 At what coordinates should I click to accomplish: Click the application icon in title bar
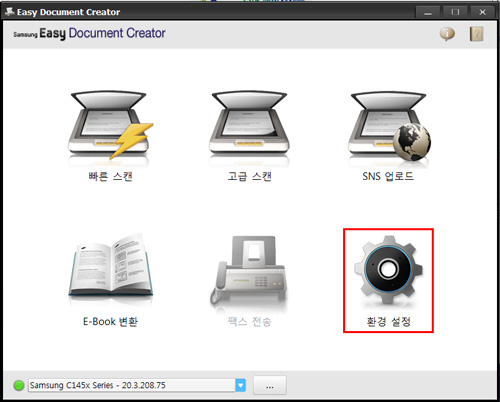click(x=9, y=12)
